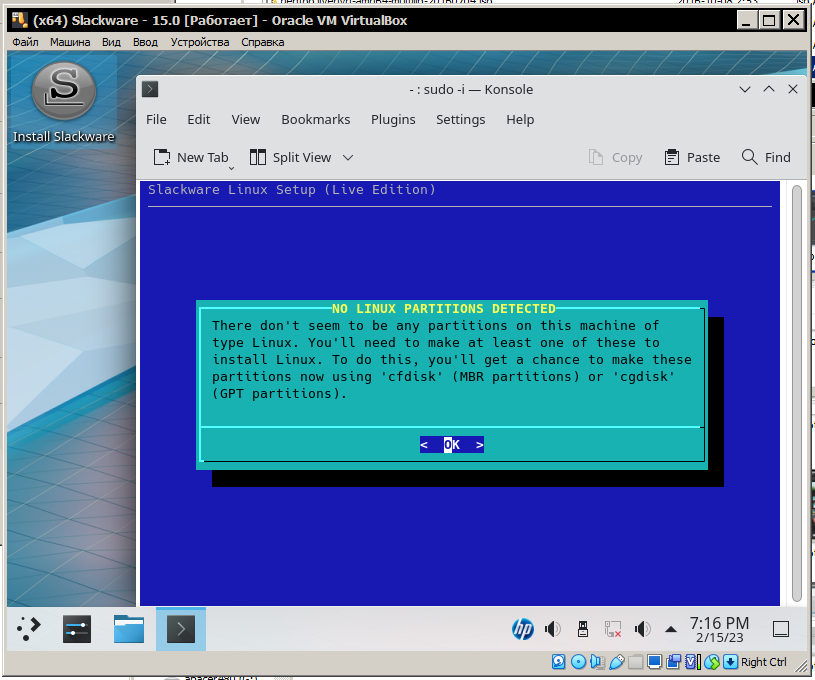
Task: Expand hidden system tray icons arrow
Action: click(671, 630)
